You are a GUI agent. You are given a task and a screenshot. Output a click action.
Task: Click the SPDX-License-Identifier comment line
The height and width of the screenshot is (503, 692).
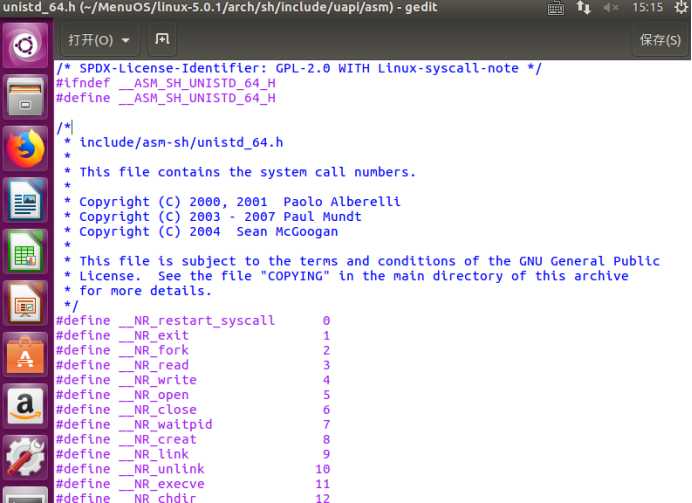[299, 68]
